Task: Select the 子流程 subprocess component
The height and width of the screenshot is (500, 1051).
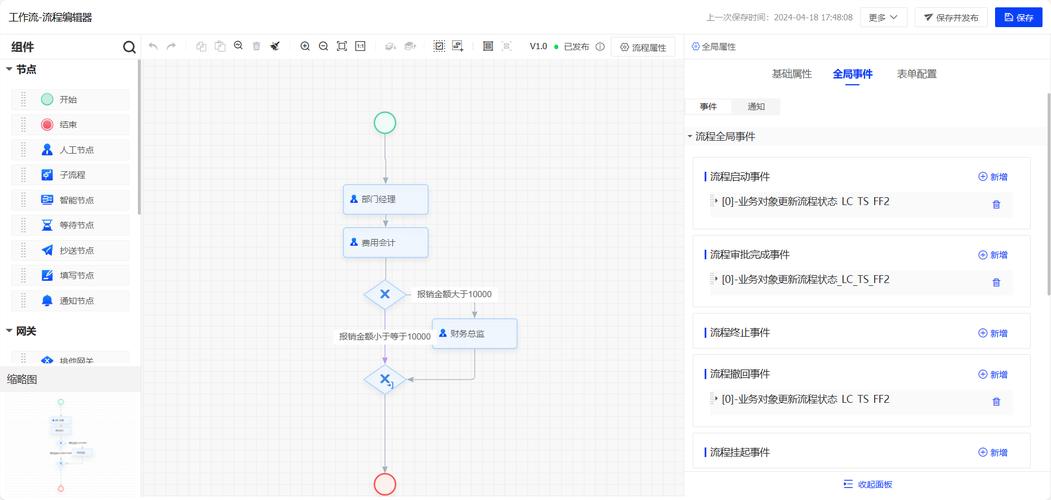Action: (x=70, y=175)
